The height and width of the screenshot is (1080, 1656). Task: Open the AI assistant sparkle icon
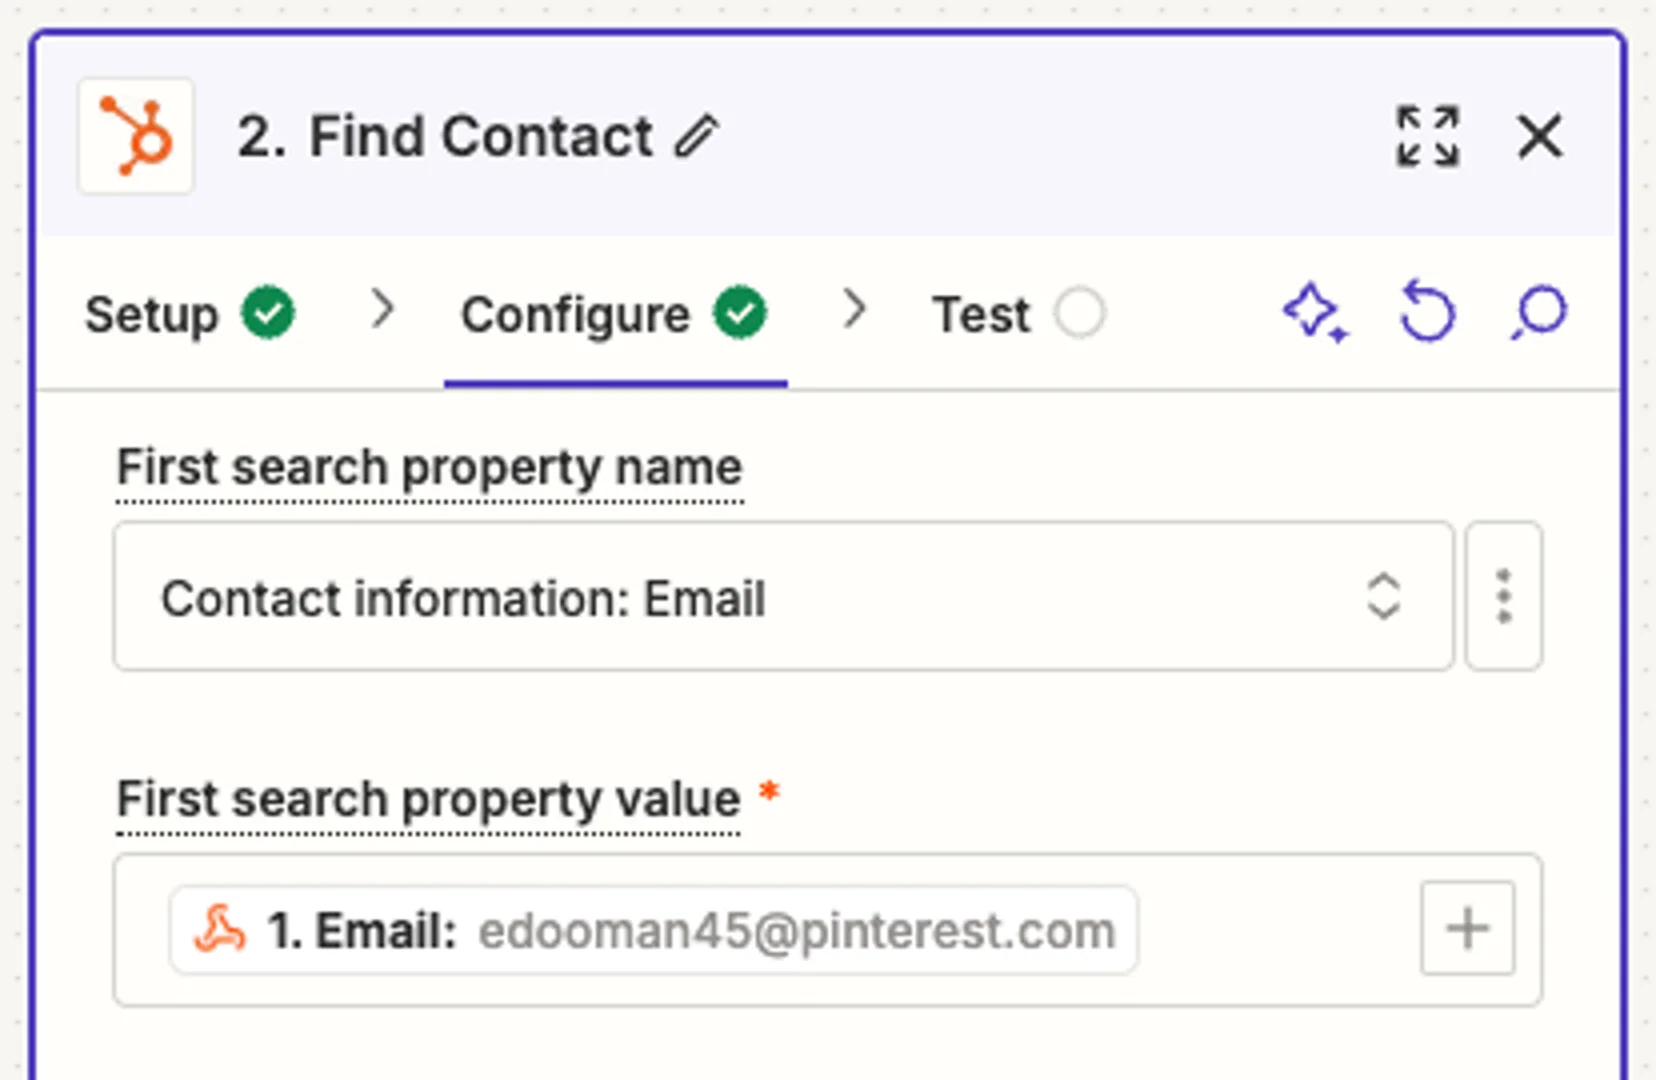[1315, 312]
